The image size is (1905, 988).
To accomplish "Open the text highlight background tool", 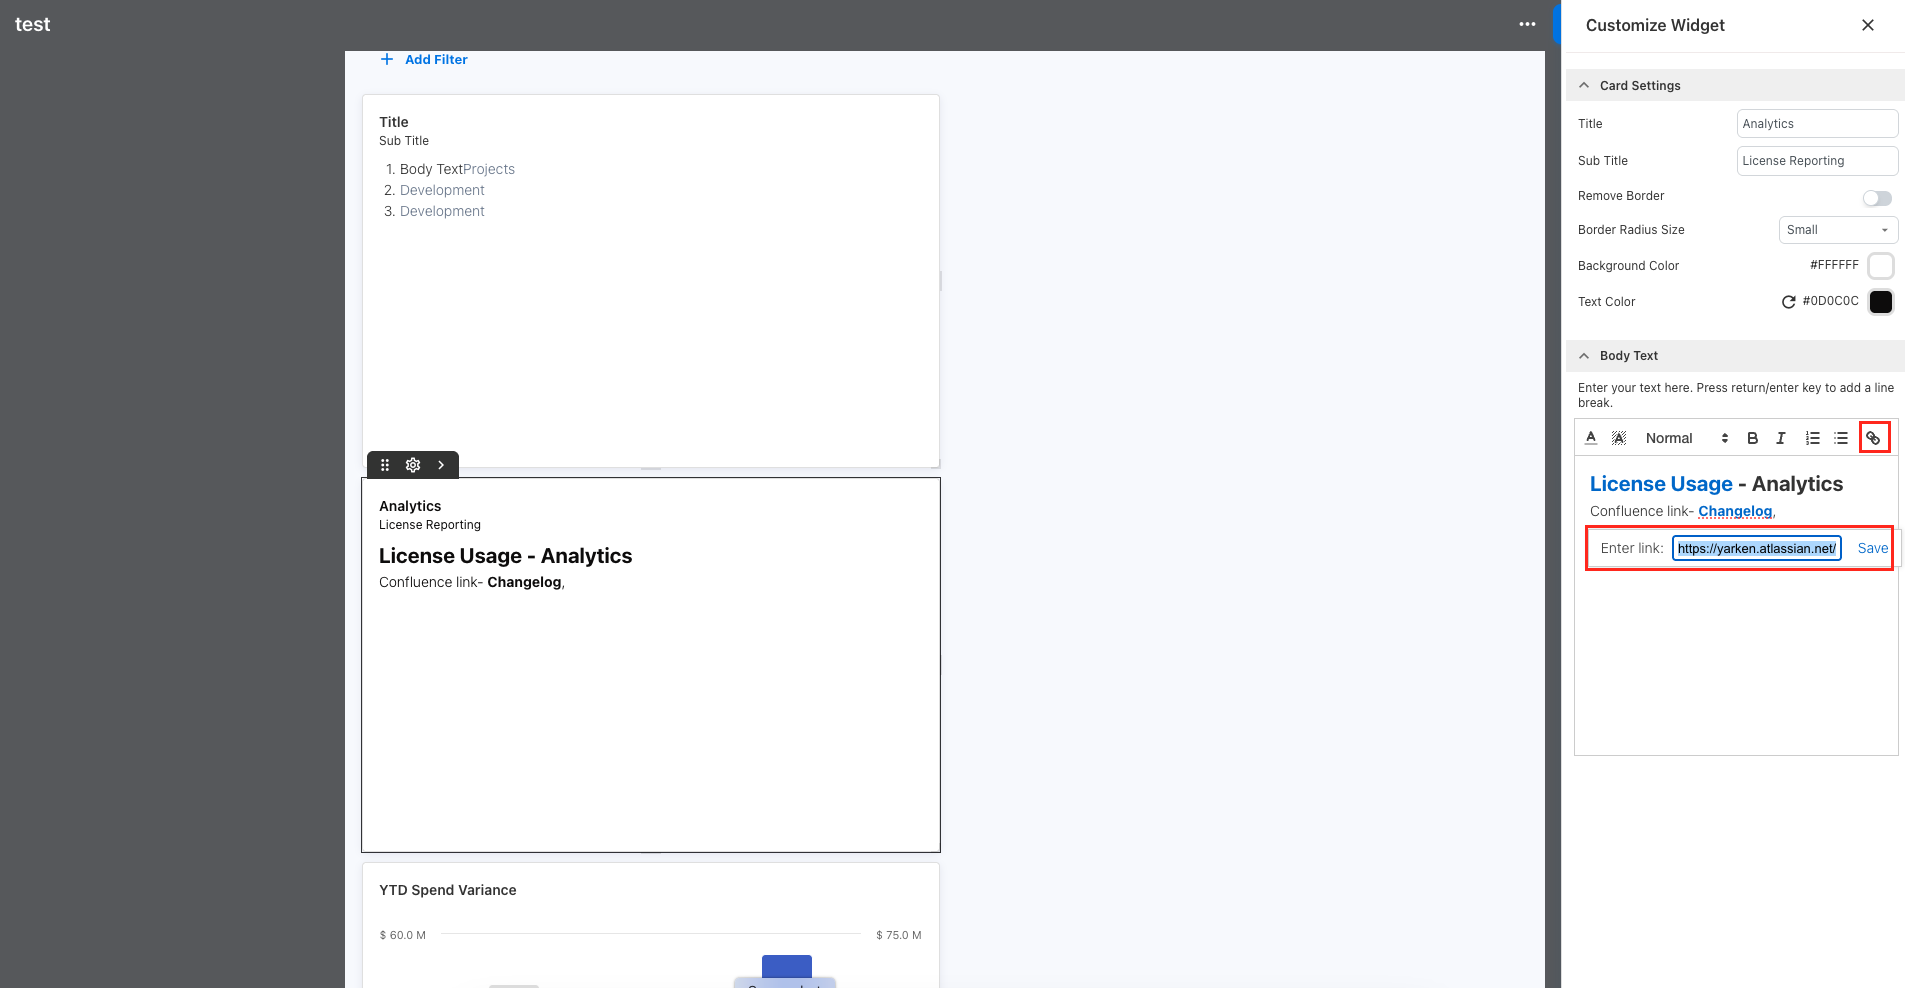I will [x=1619, y=438].
